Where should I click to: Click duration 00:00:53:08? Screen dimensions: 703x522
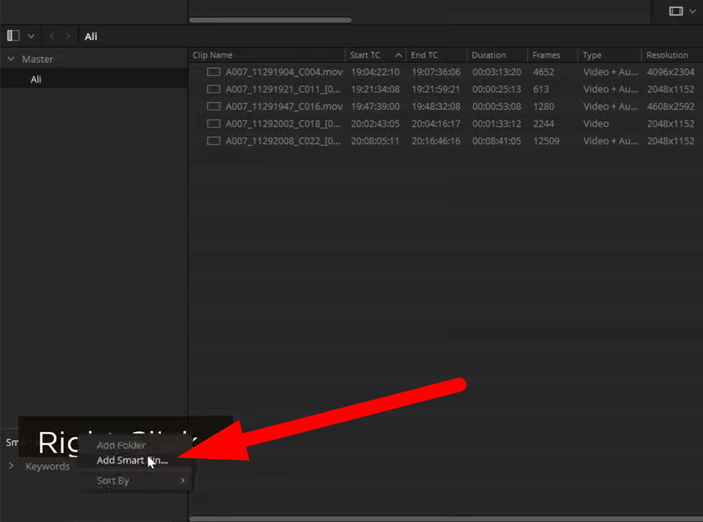click(496, 106)
